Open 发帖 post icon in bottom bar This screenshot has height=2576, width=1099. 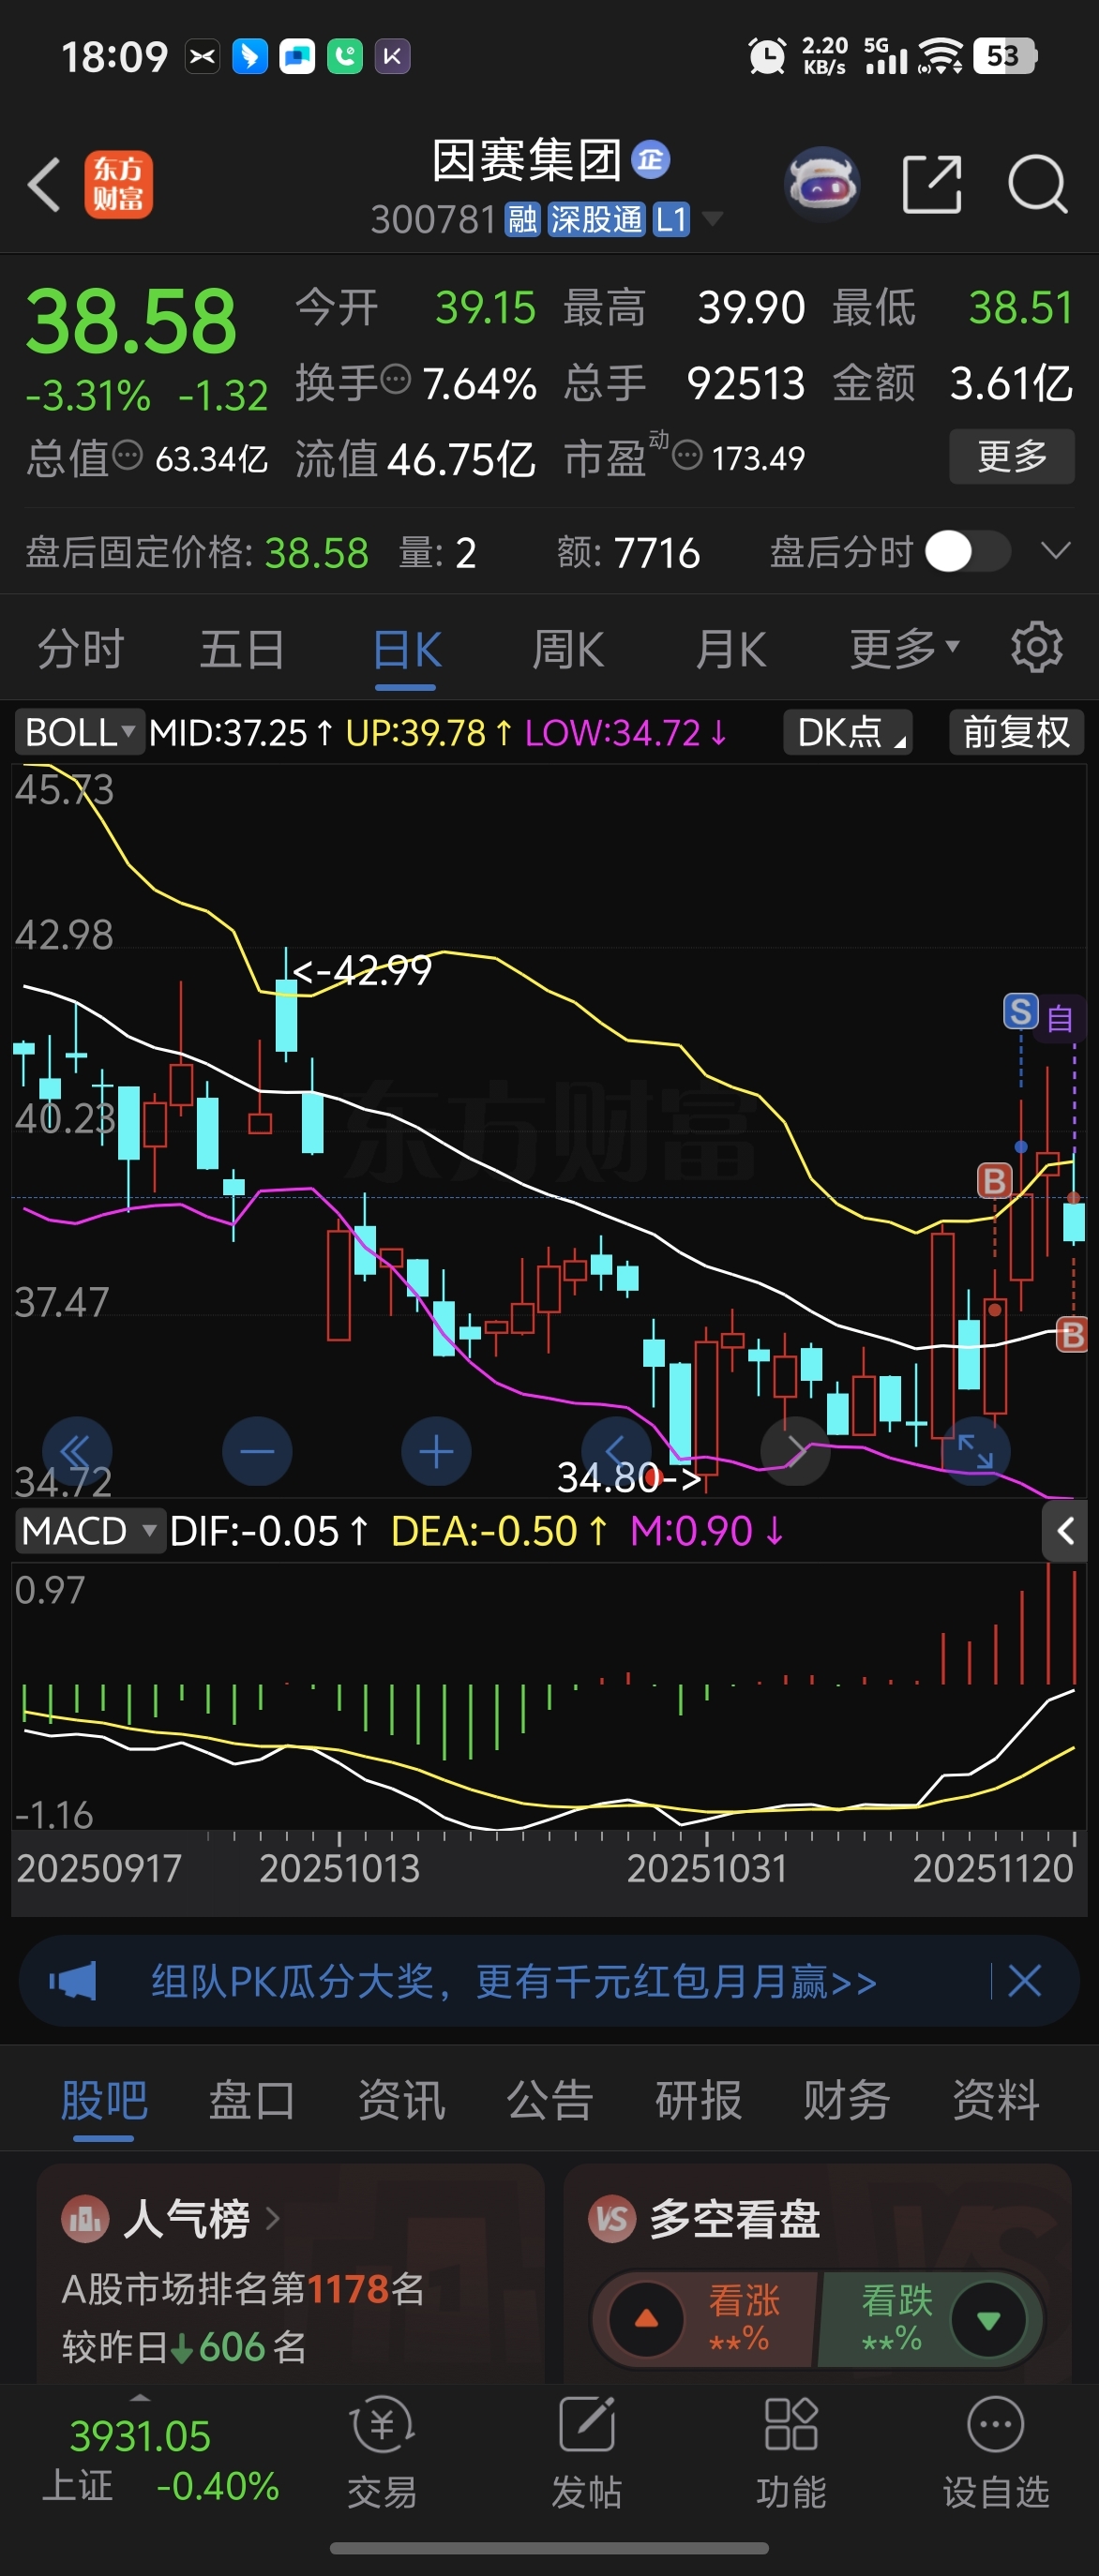click(x=586, y=2454)
